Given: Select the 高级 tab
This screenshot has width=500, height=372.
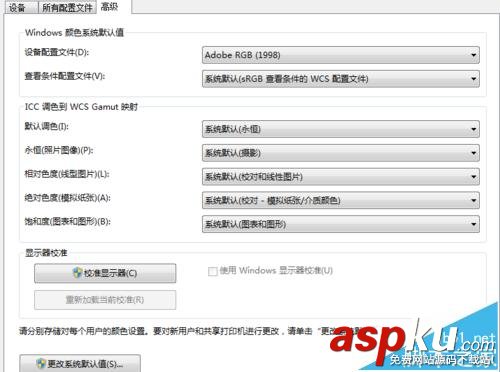Looking at the screenshot, I should [x=114, y=6].
